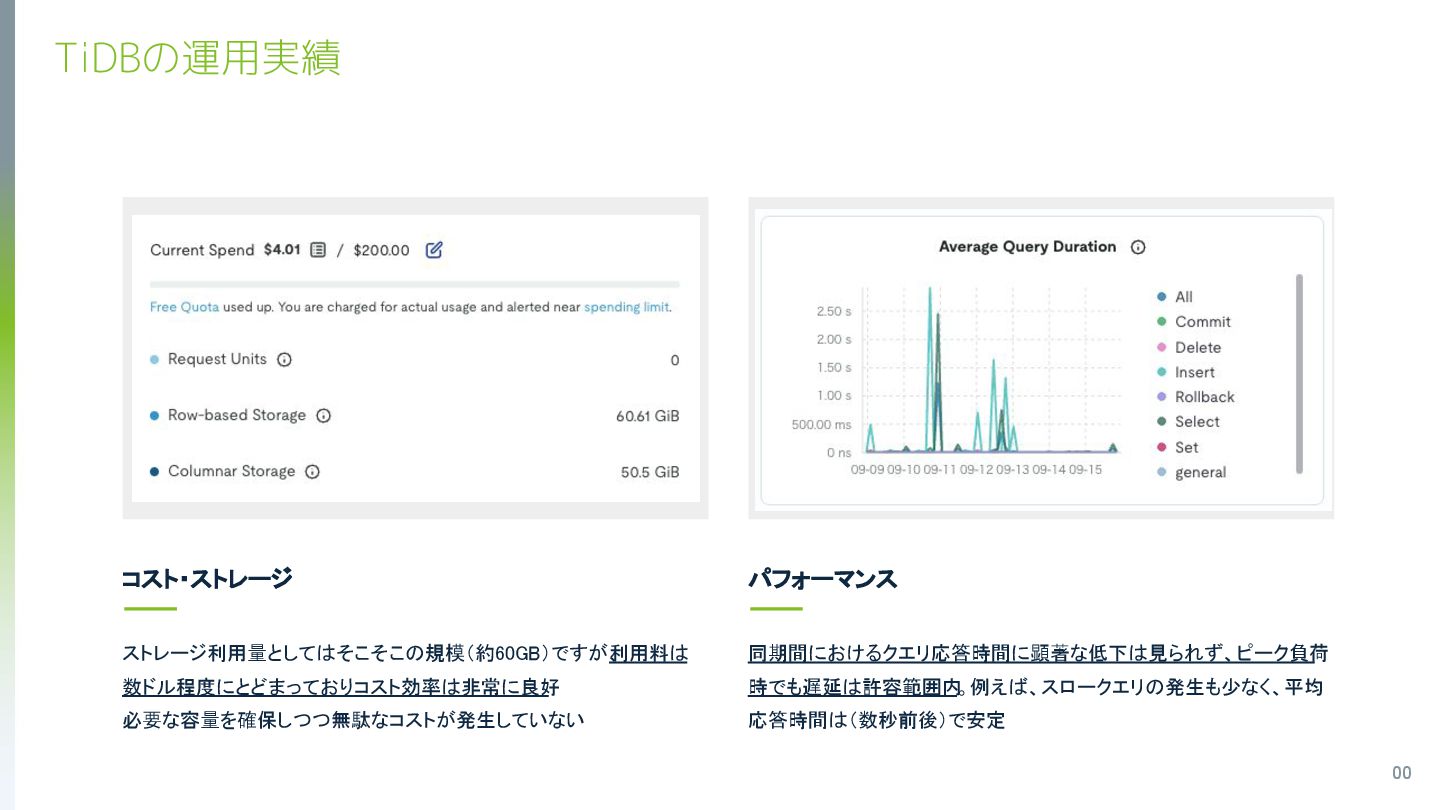This screenshot has width=1440, height=810.
Task: Click the chart legend scrollbar
Action: click(x=1299, y=373)
